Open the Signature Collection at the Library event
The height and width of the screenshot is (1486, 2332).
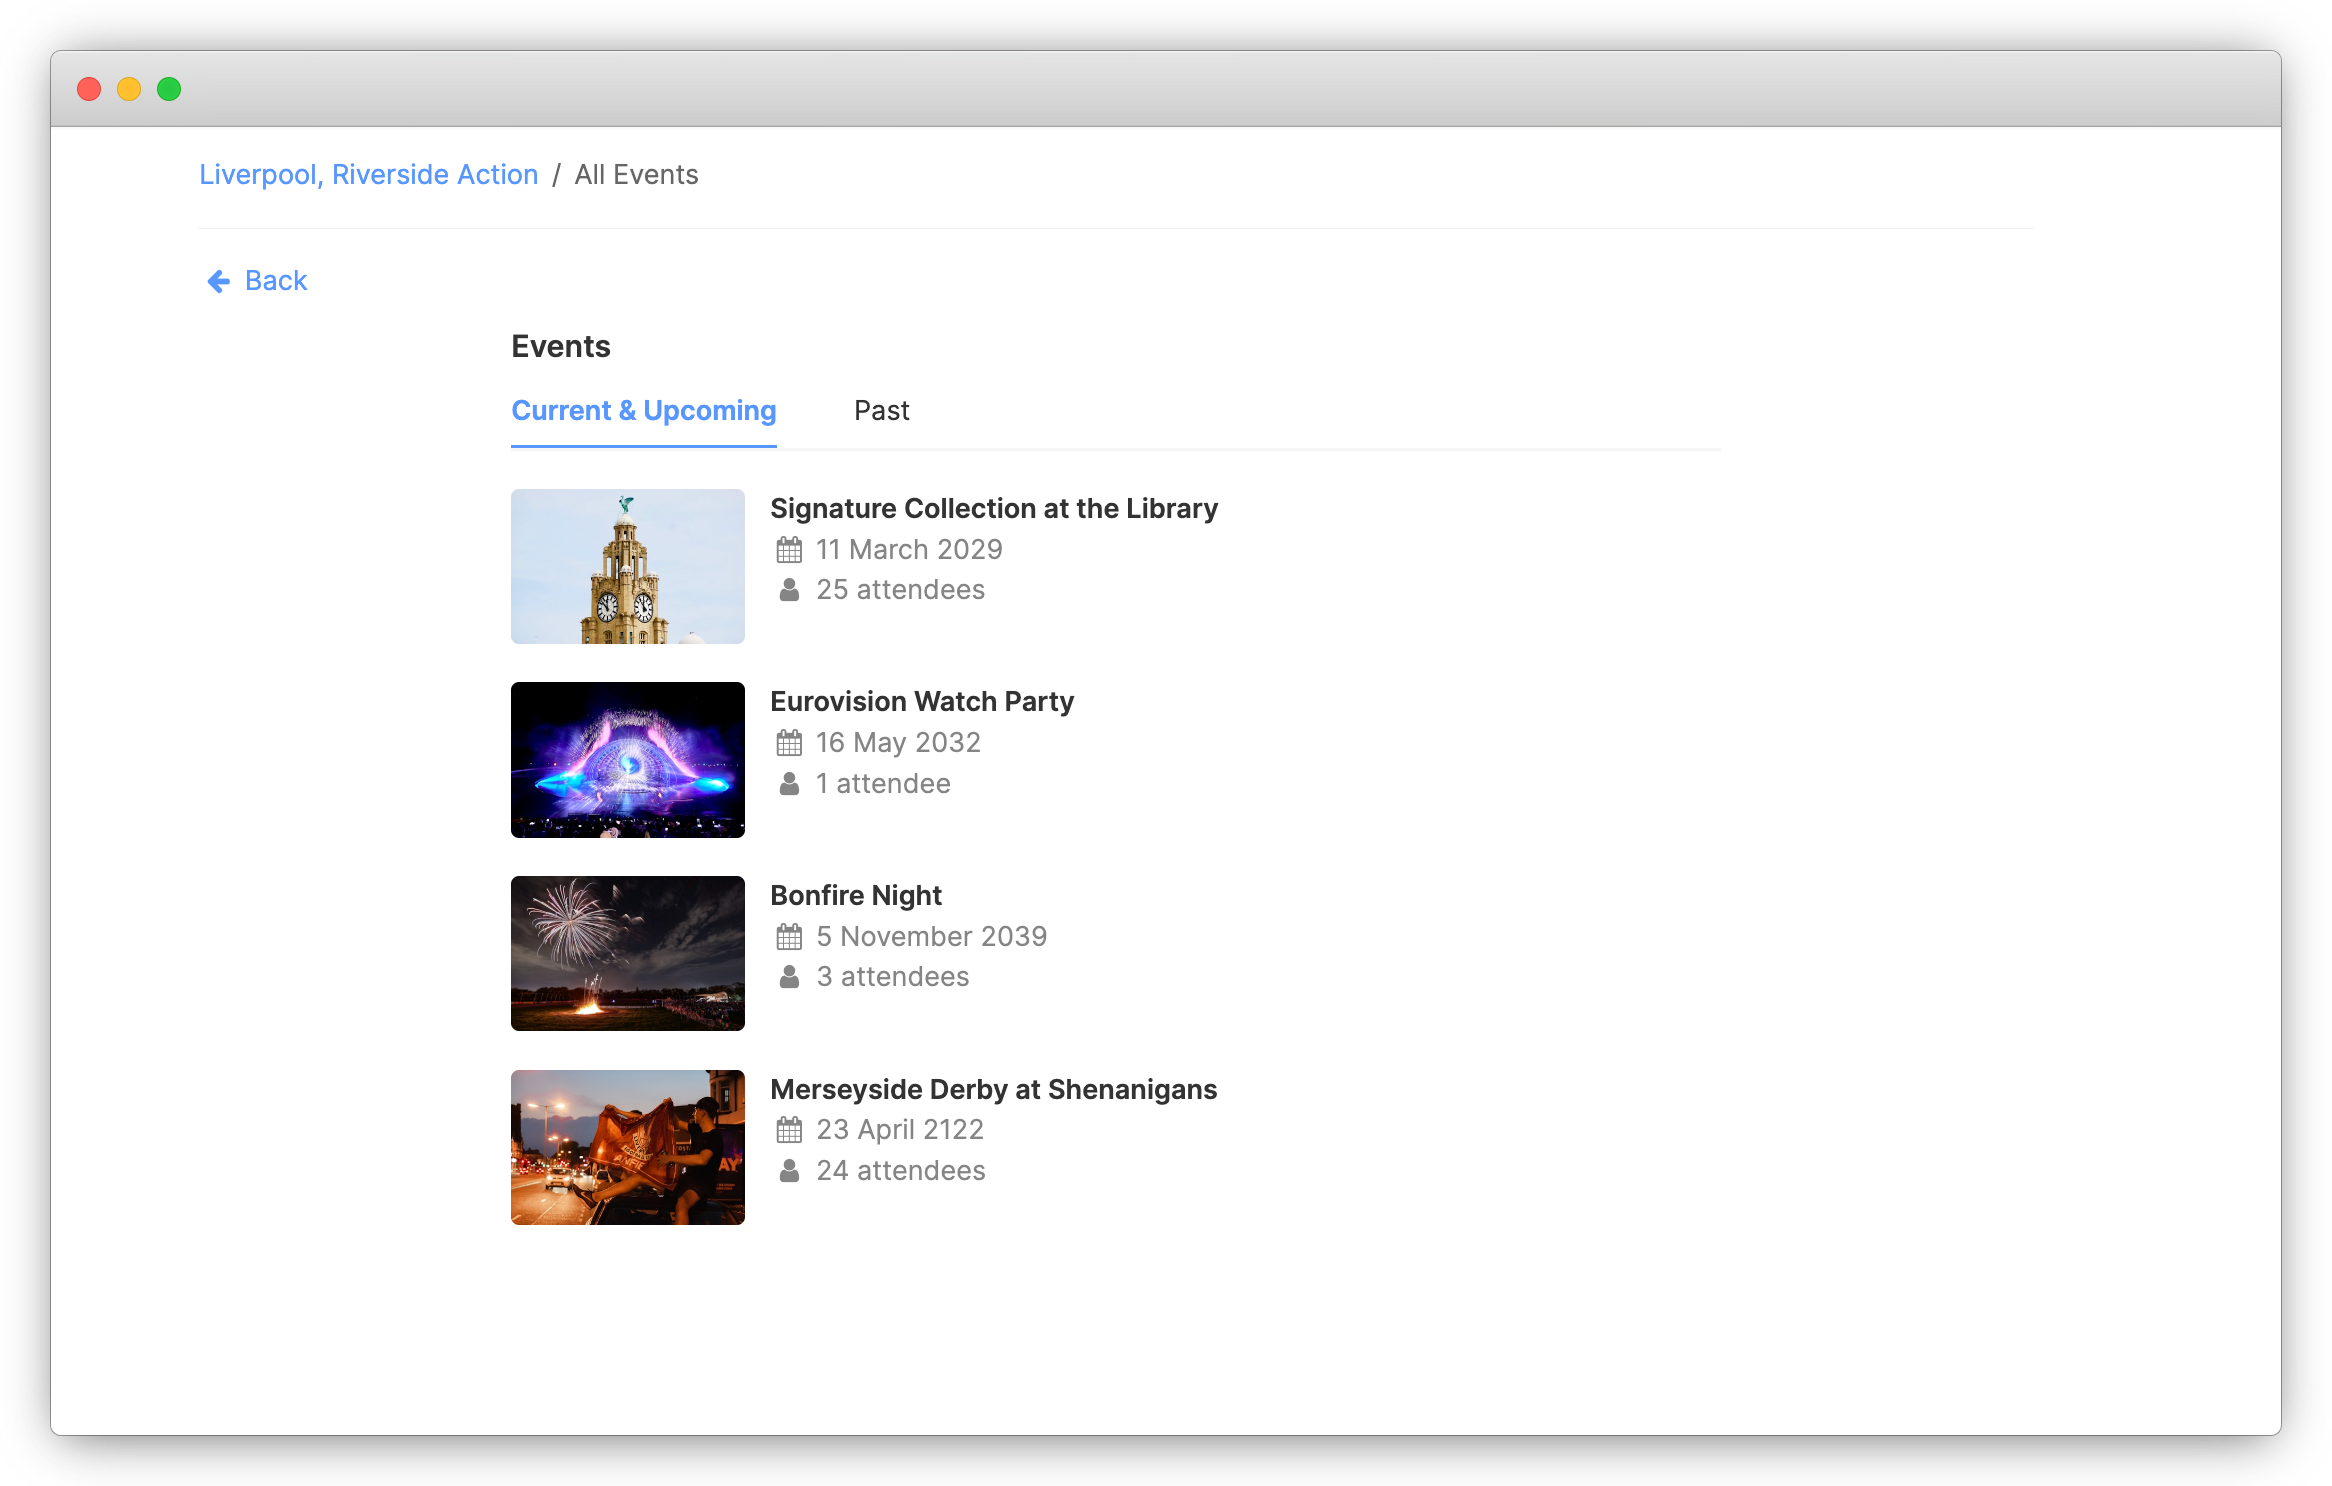click(x=993, y=508)
